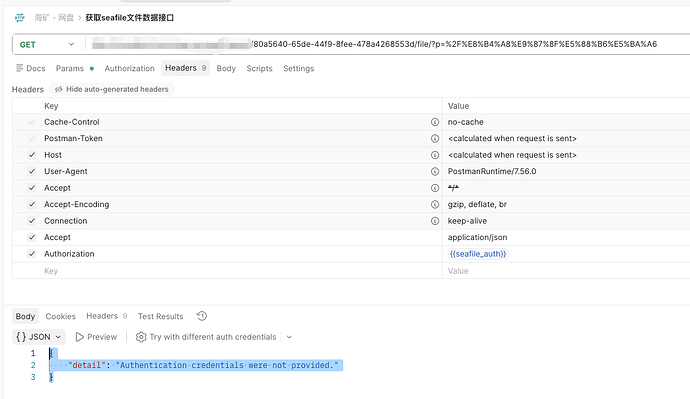This screenshot has height=399, width=690.
Task: Click the {{seafile_auth}} variable value
Action: point(478,254)
